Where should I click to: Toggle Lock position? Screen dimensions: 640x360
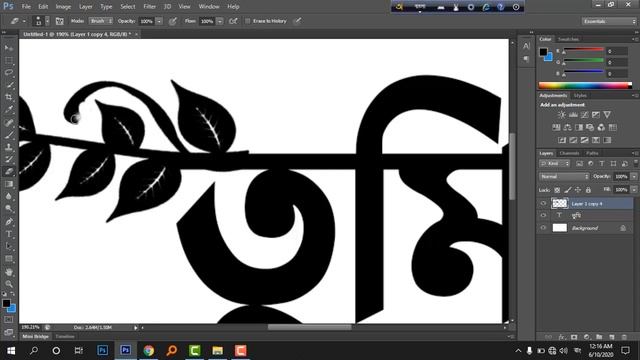pos(578,190)
